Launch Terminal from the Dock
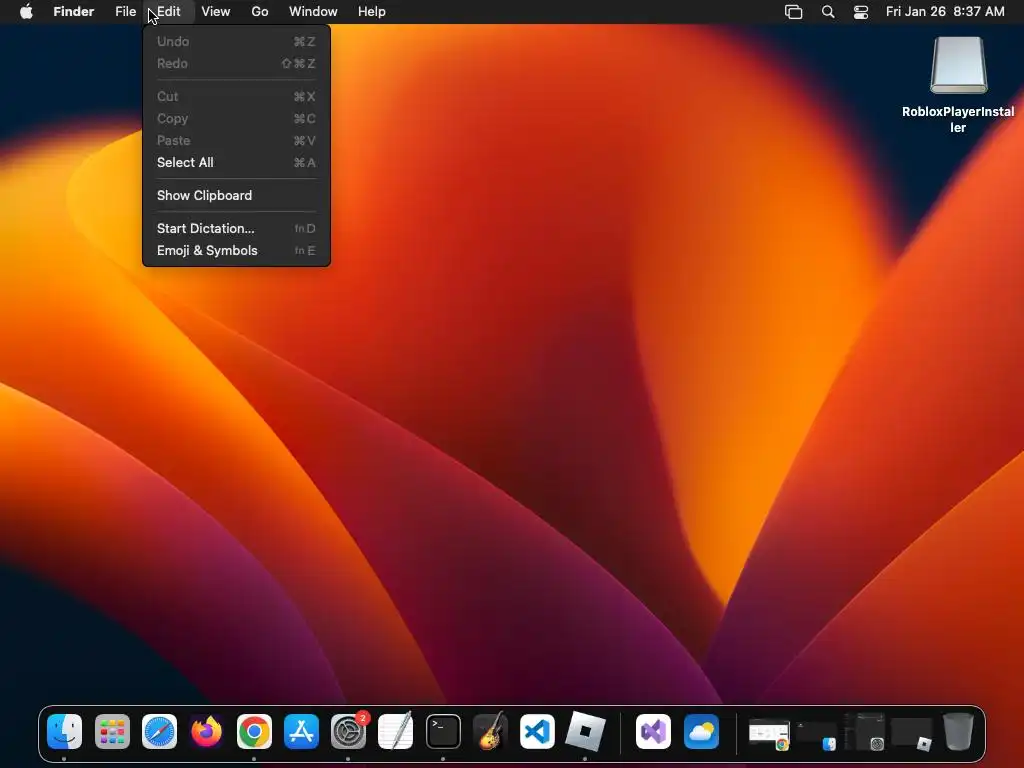 click(x=443, y=731)
